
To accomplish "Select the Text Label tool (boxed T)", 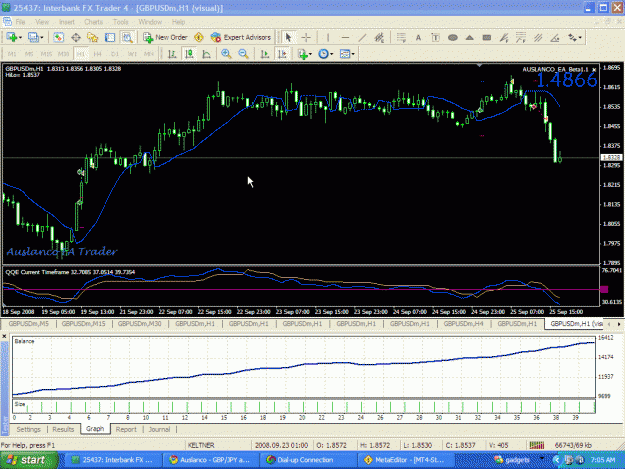I will click(435, 37).
